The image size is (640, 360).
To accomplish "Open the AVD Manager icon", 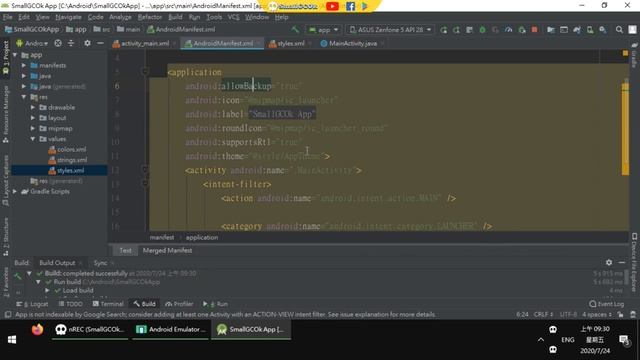I will (x=590, y=30).
